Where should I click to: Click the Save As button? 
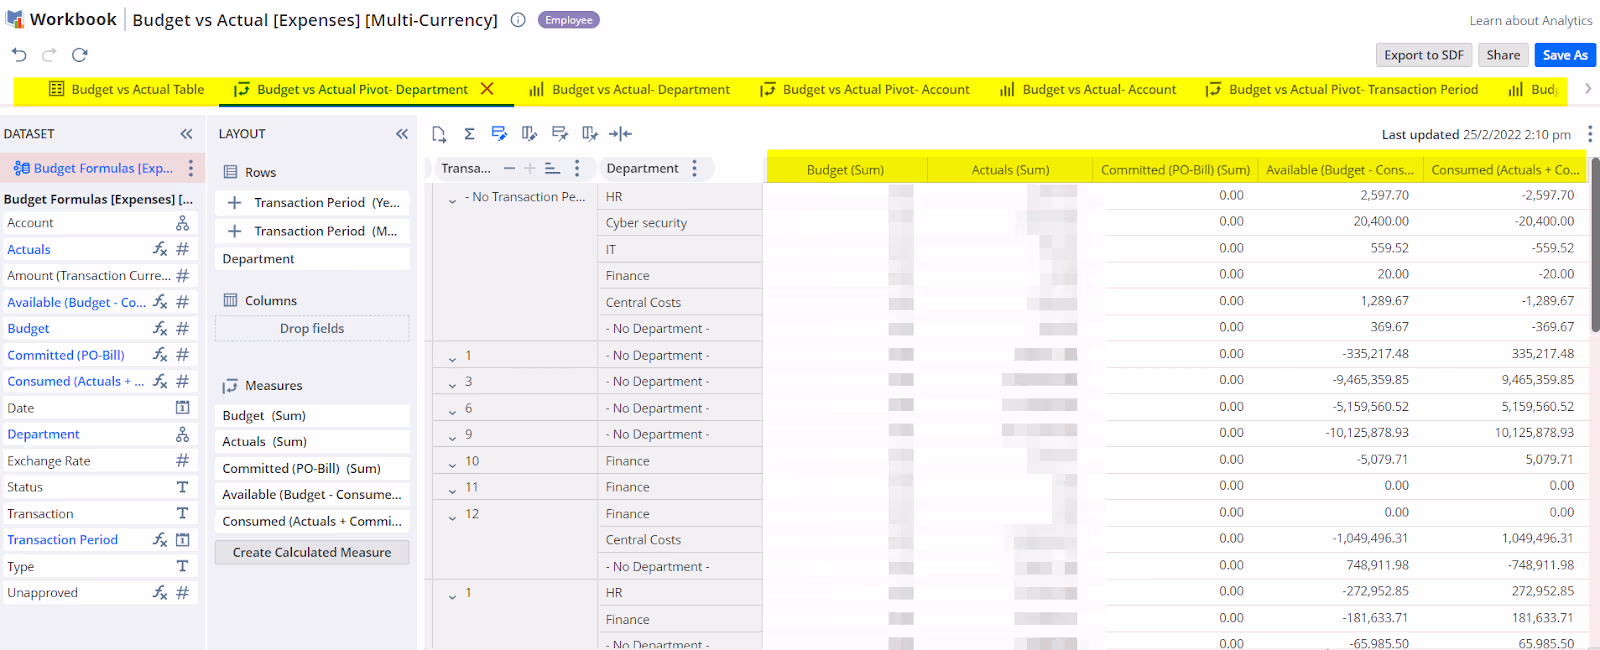(x=1565, y=55)
